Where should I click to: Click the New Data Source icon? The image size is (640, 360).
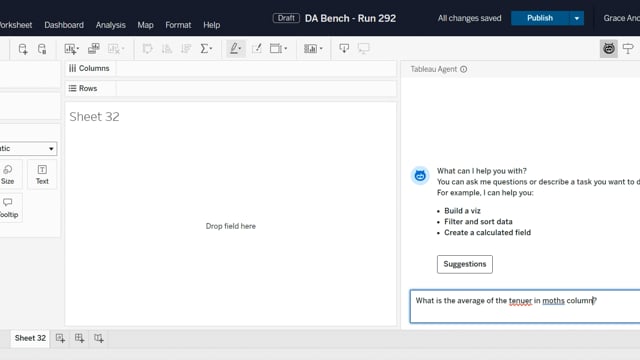point(23,49)
